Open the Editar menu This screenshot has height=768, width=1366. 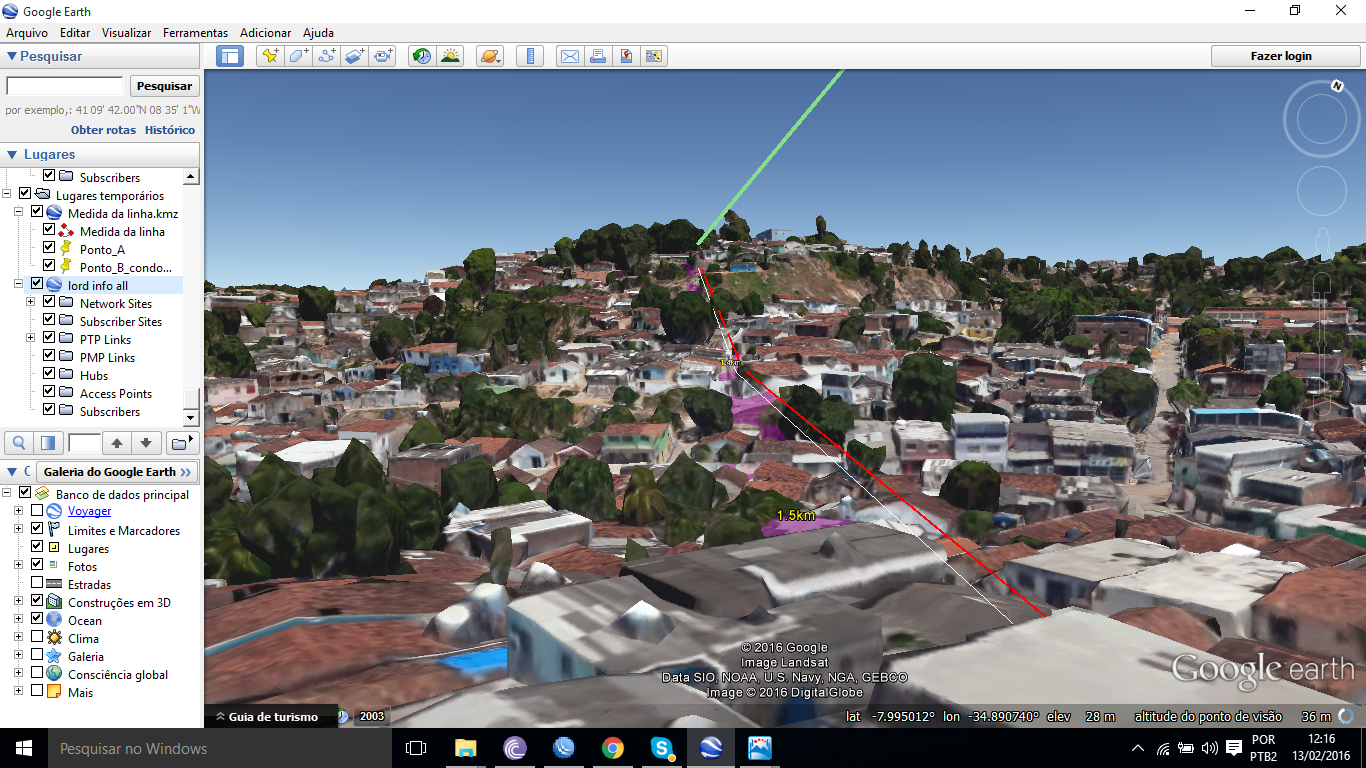pyautogui.click(x=75, y=33)
